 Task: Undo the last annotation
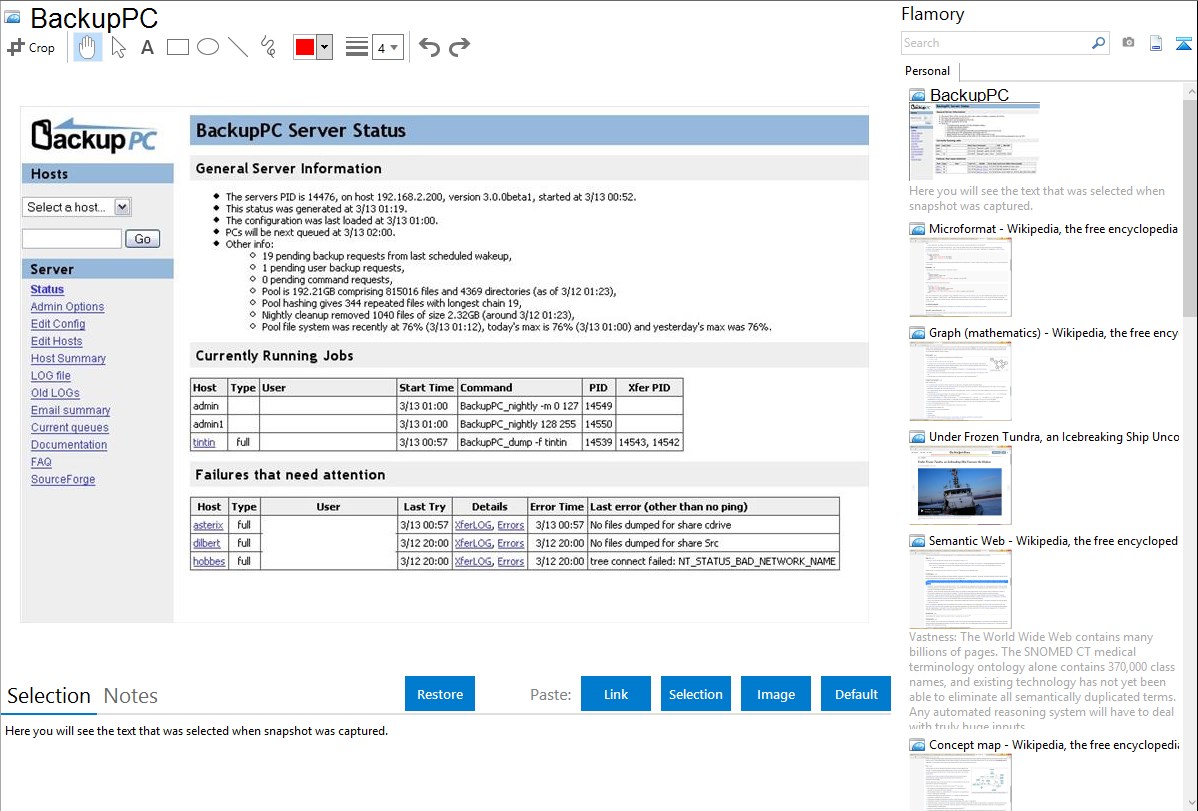point(429,47)
